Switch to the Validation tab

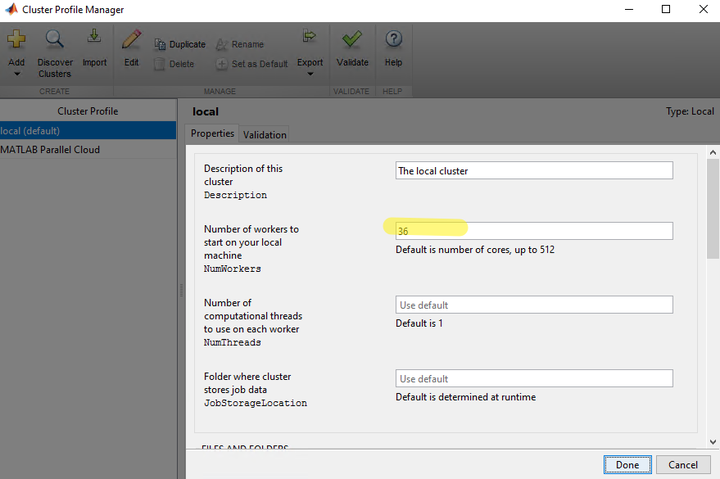[x=264, y=135]
